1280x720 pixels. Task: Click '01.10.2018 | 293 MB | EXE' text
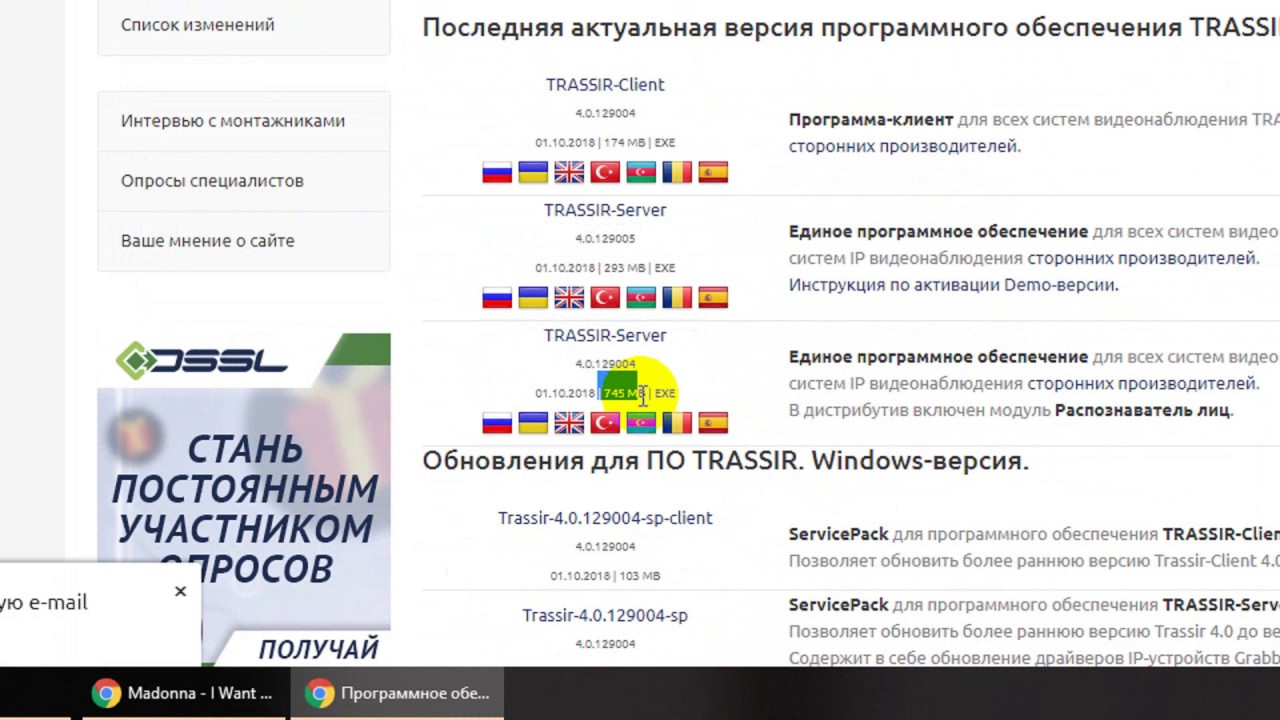click(x=605, y=268)
